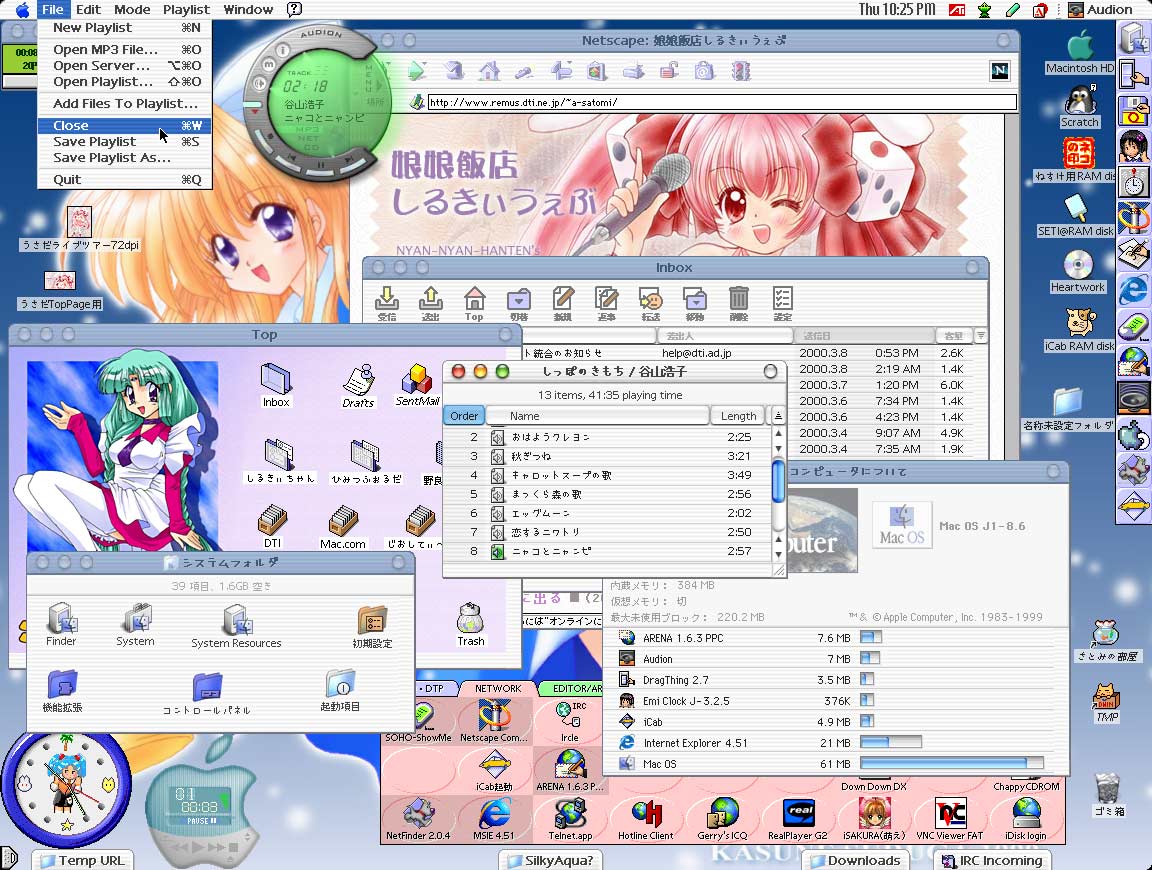Click the Top toolbar icon in Inbox window

(x=474, y=303)
